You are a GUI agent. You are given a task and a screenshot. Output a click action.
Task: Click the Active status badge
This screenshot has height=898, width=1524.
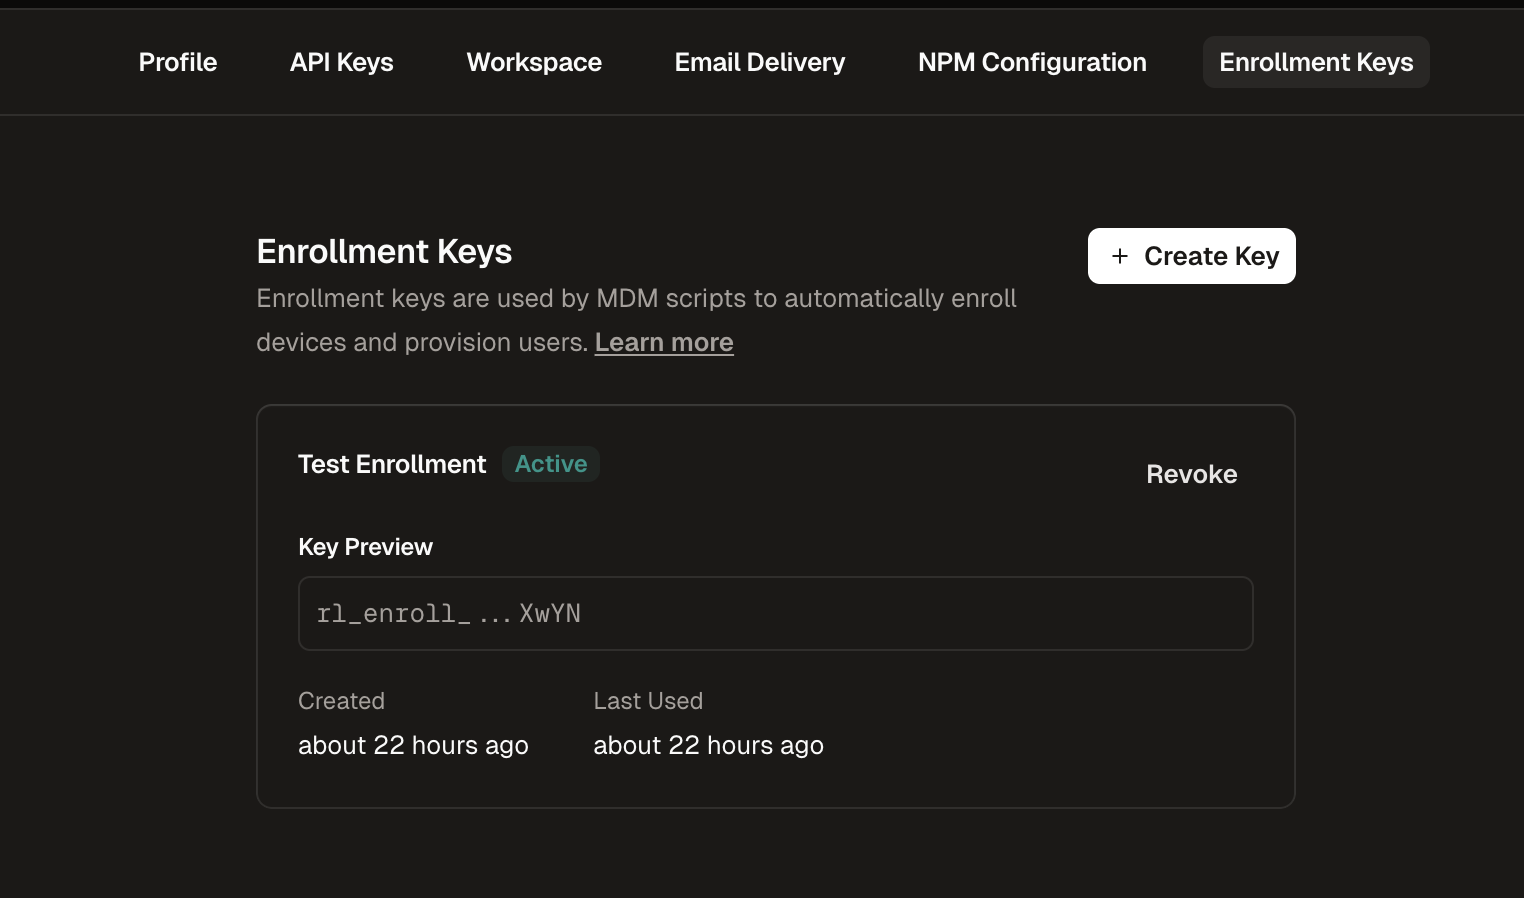pos(550,463)
